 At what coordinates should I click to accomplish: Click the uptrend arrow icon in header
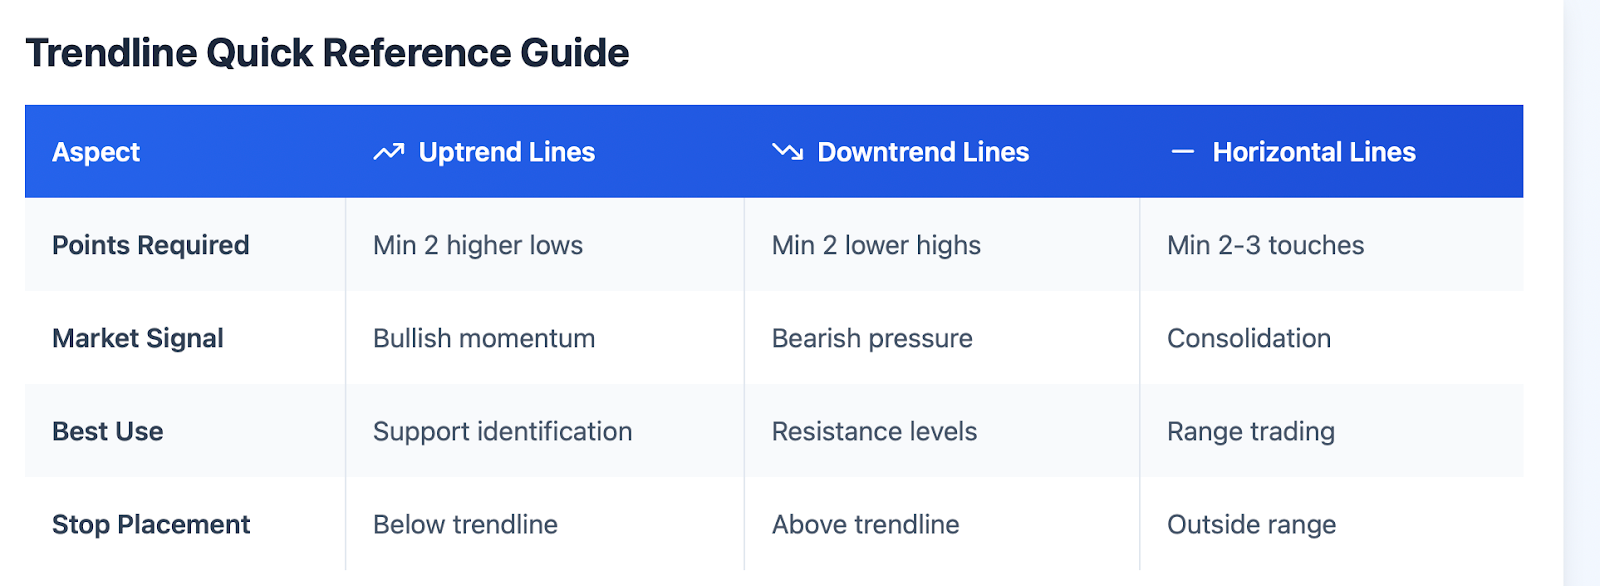click(388, 152)
